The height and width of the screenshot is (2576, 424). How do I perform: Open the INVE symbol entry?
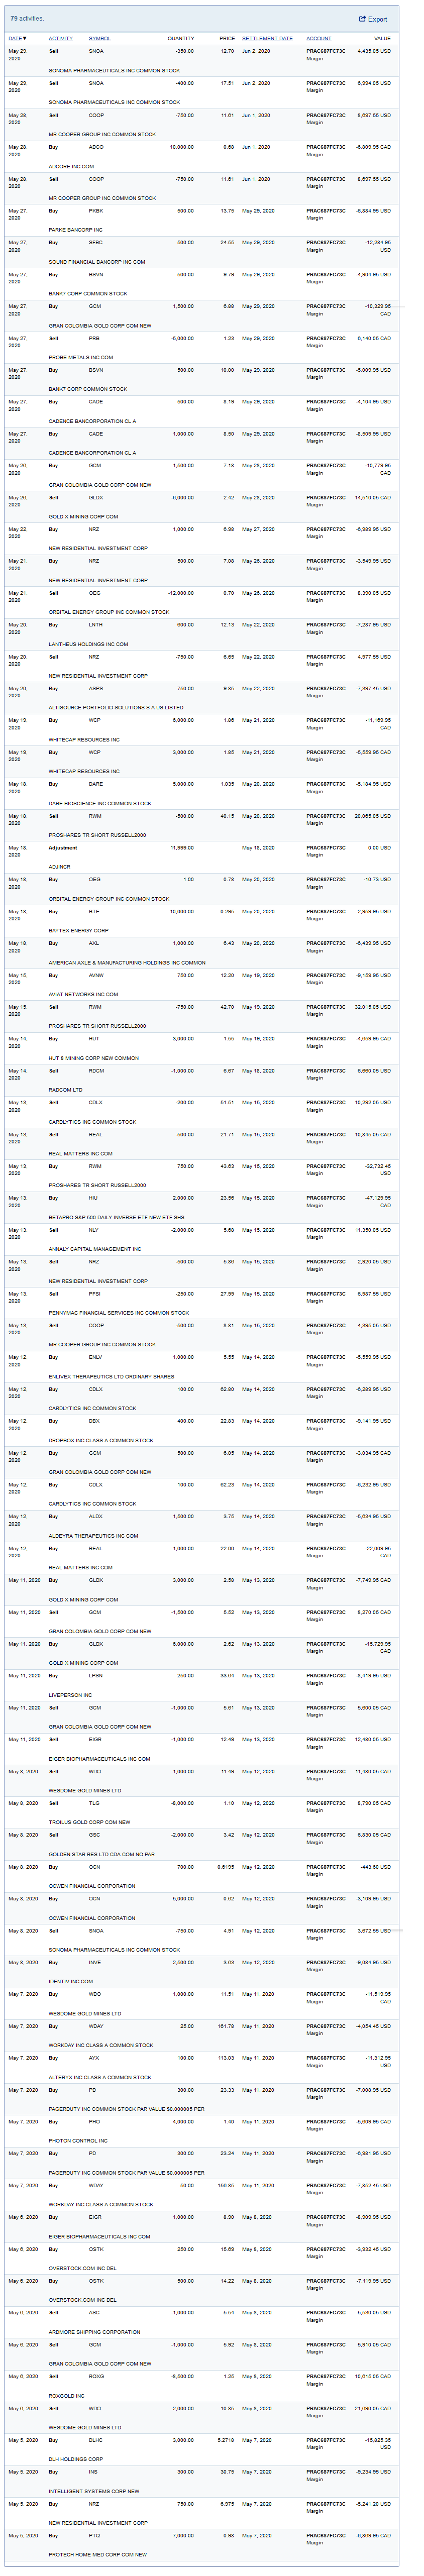(x=95, y=1962)
